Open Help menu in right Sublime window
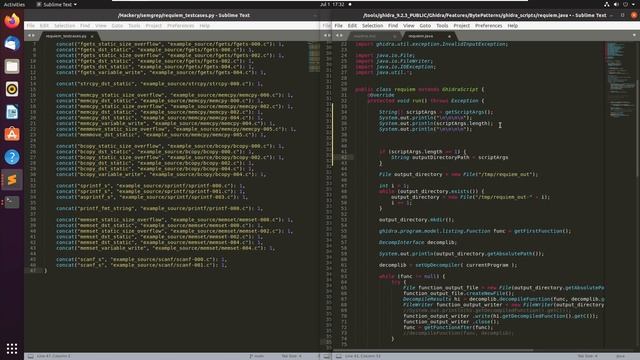This screenshot has width=640, height=360. 513,25
